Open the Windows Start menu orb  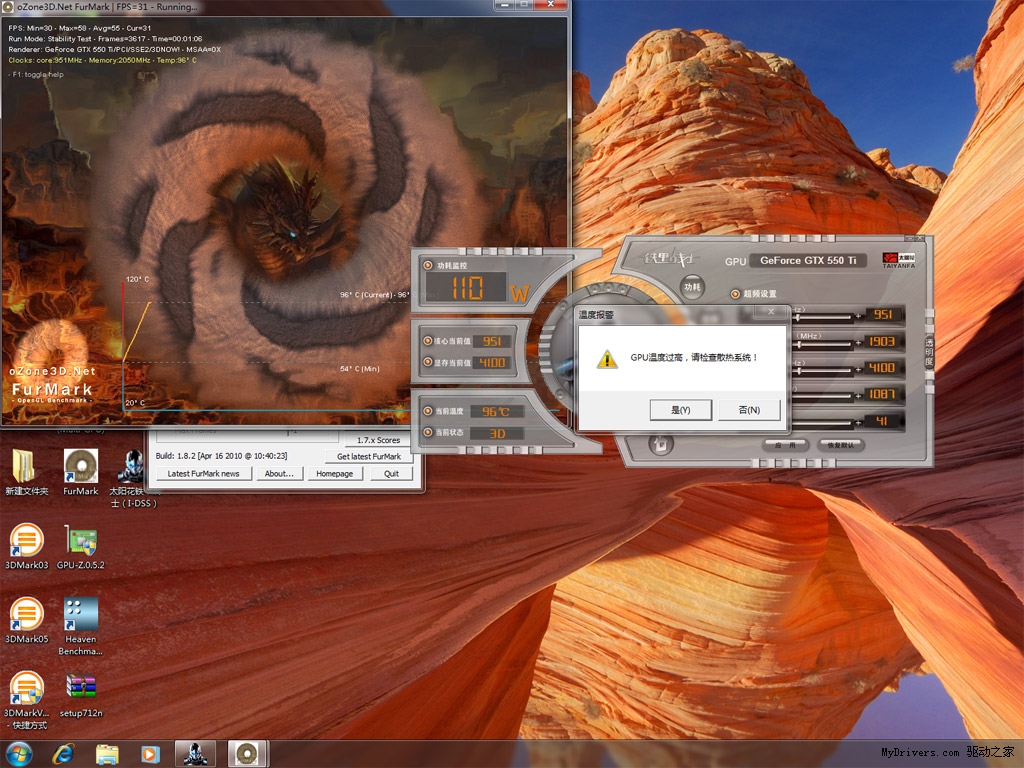click(18, 754)
